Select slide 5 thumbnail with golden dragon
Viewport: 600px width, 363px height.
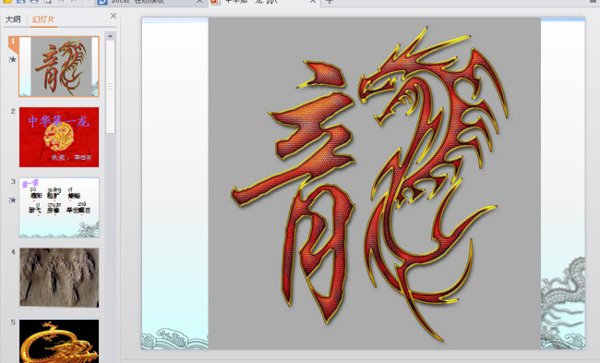pos(59,341)
